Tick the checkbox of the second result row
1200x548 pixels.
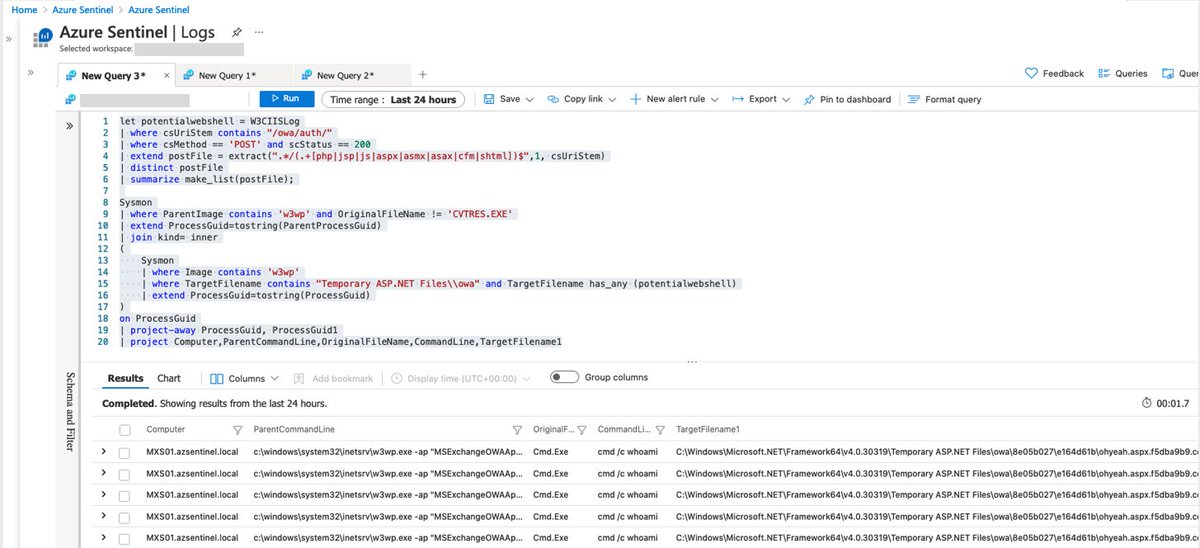(x=125, y=474)
